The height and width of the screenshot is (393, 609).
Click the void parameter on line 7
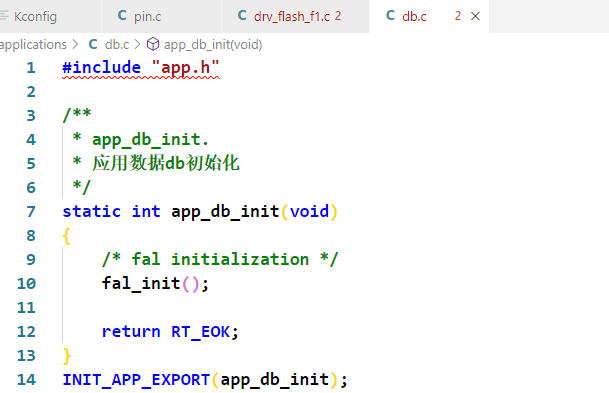pyautogui.click(x=309, y=212)
